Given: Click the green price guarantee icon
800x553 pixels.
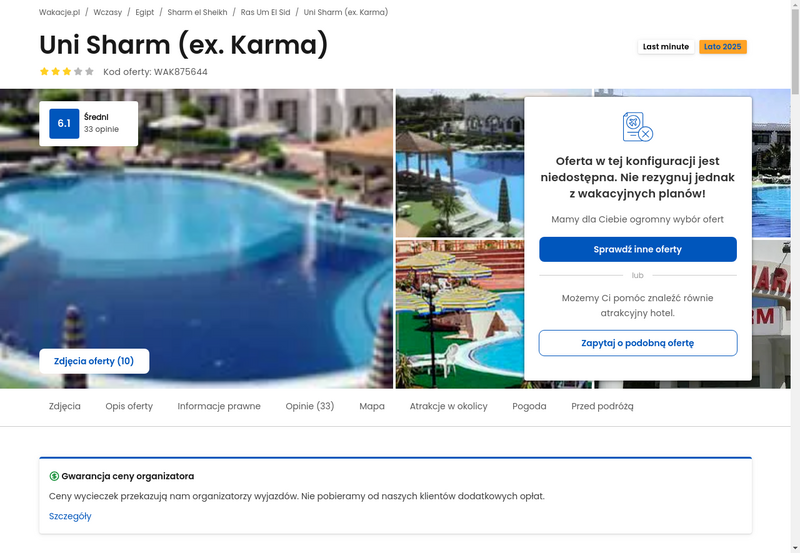Looking at the screenshot, I should coord(54,476).
